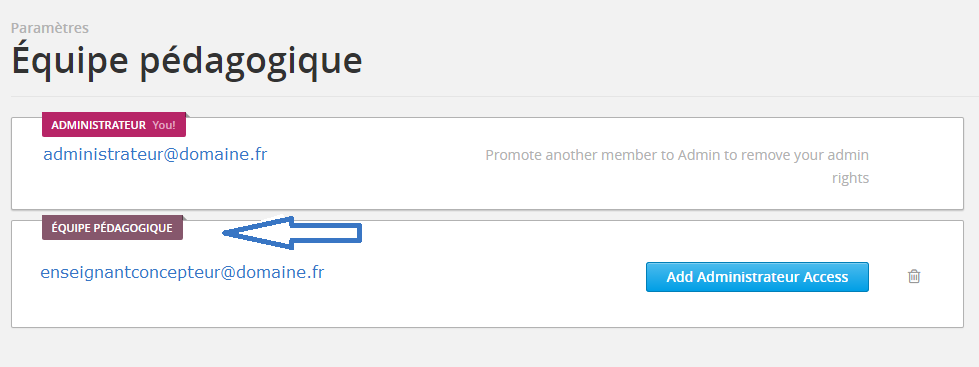Image resolution: width=979 pixels, height=367 pixels.
Task: Delete enseignantconcepteur member with trash icon
Action: (913, 276)
